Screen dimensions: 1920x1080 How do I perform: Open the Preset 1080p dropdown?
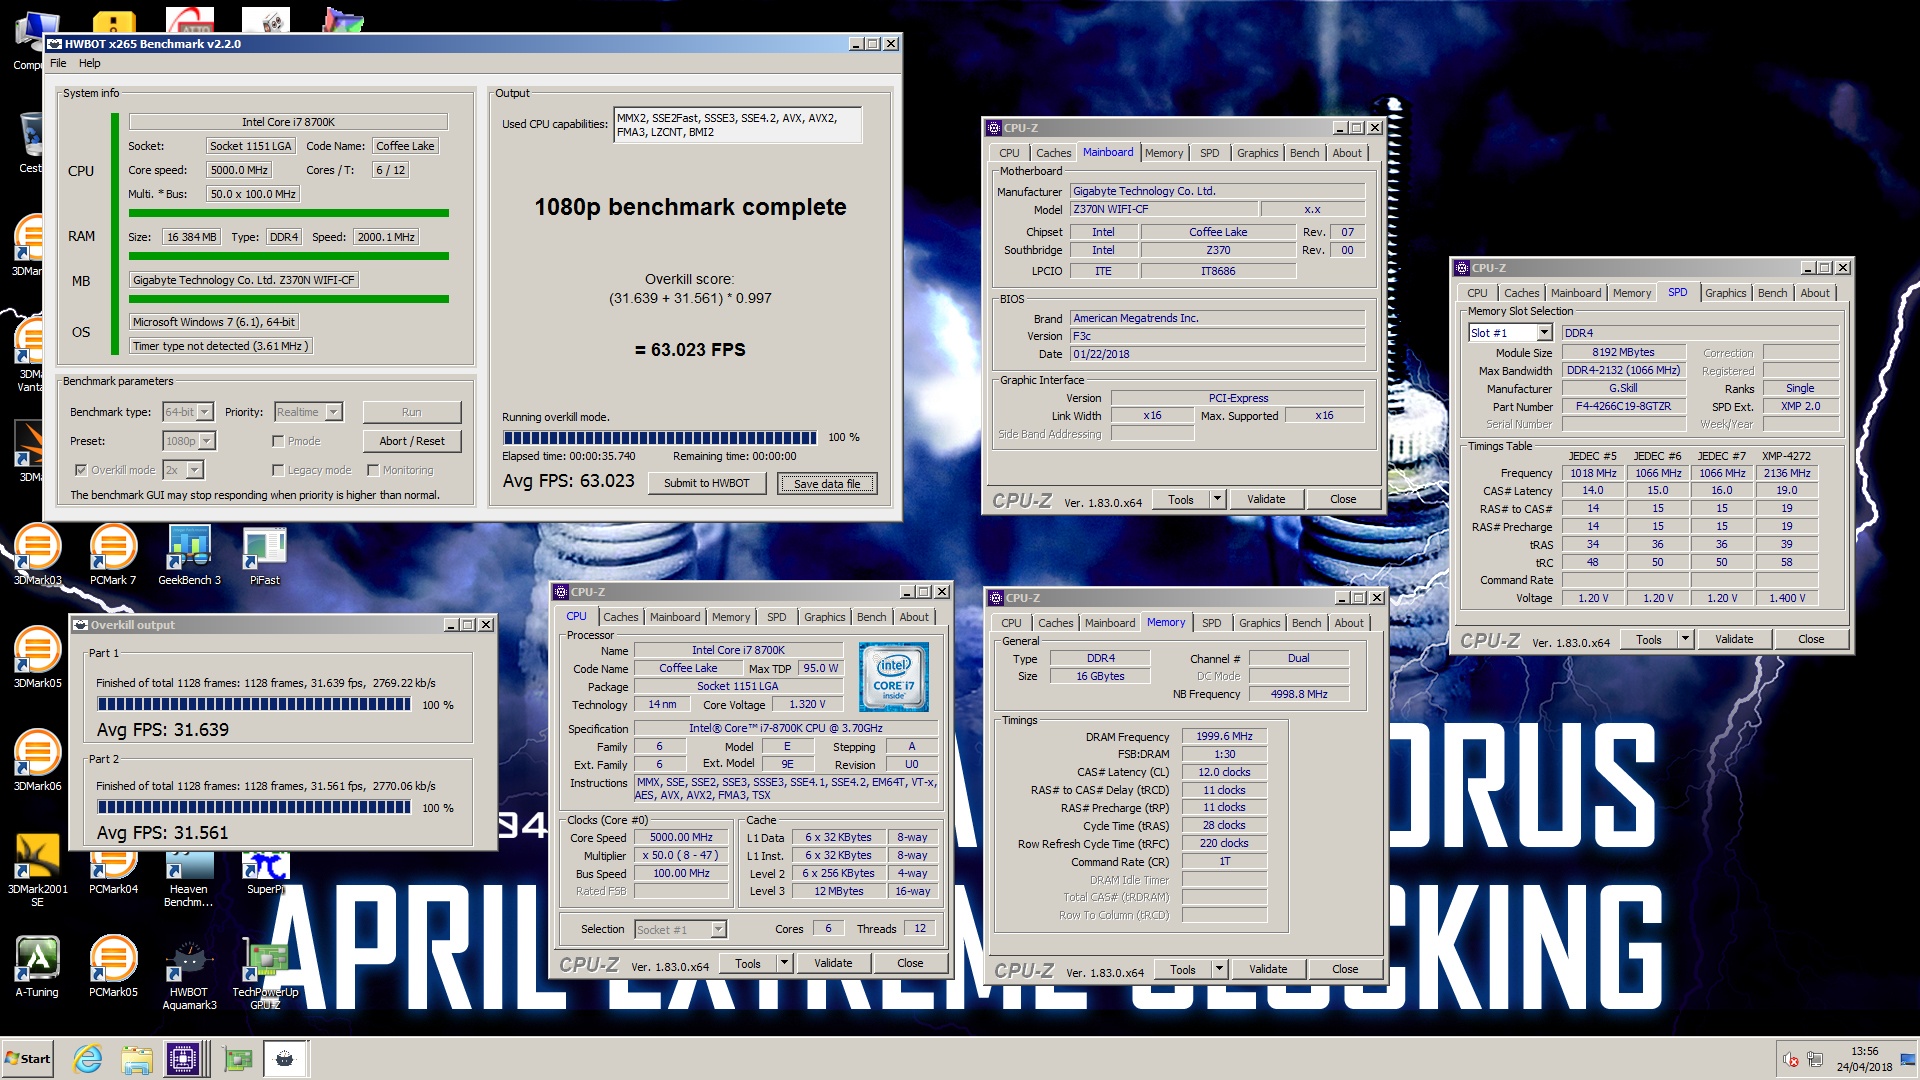coord(188,441)
